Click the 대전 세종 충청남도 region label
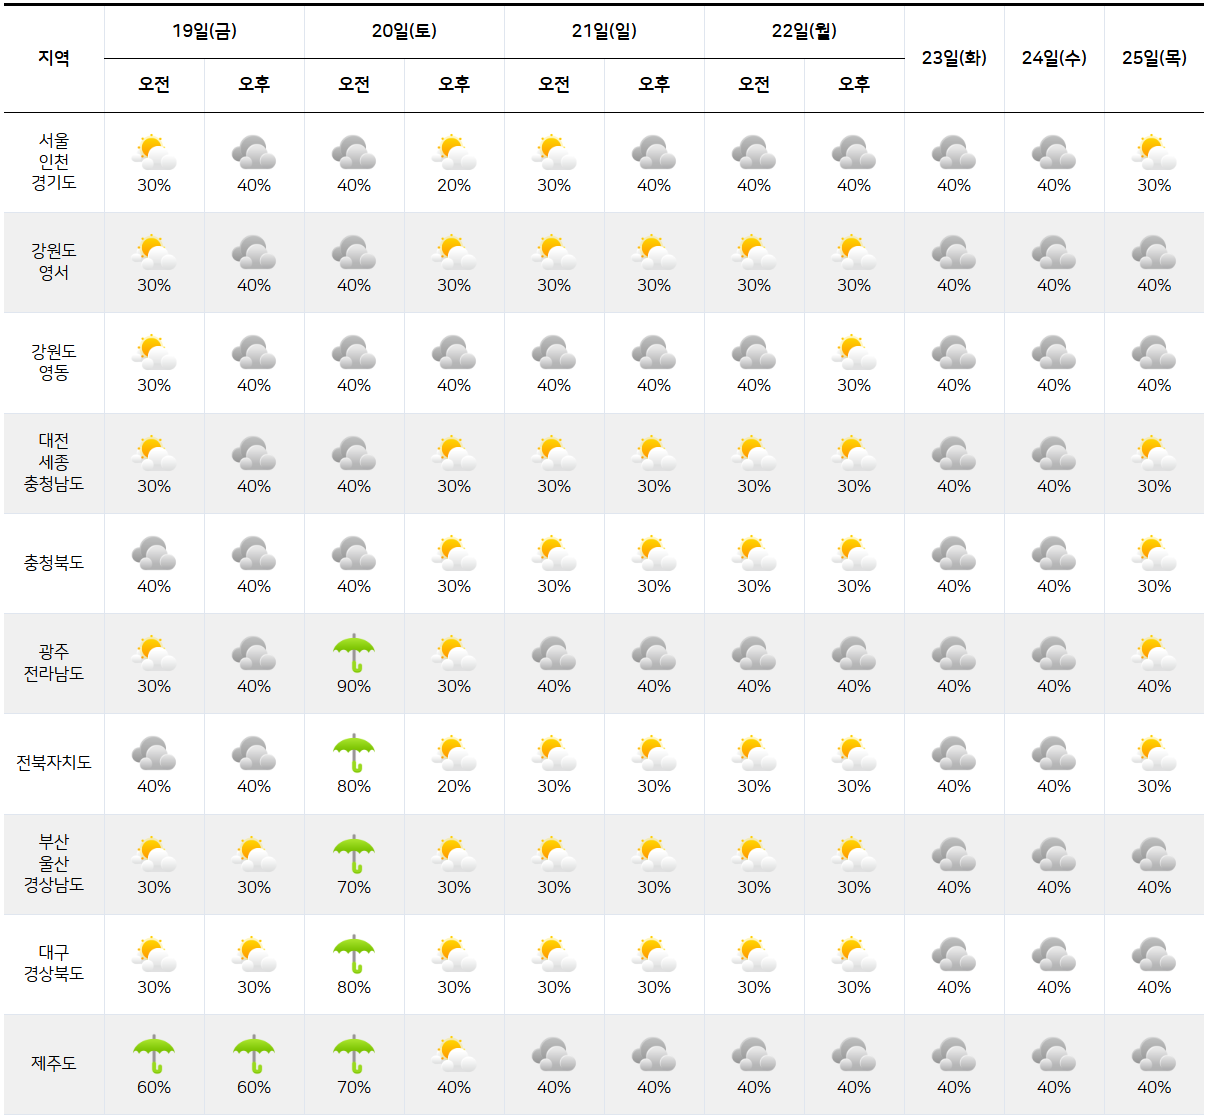The width and height of the screenshot is (1209, 1117). (54, 462)
